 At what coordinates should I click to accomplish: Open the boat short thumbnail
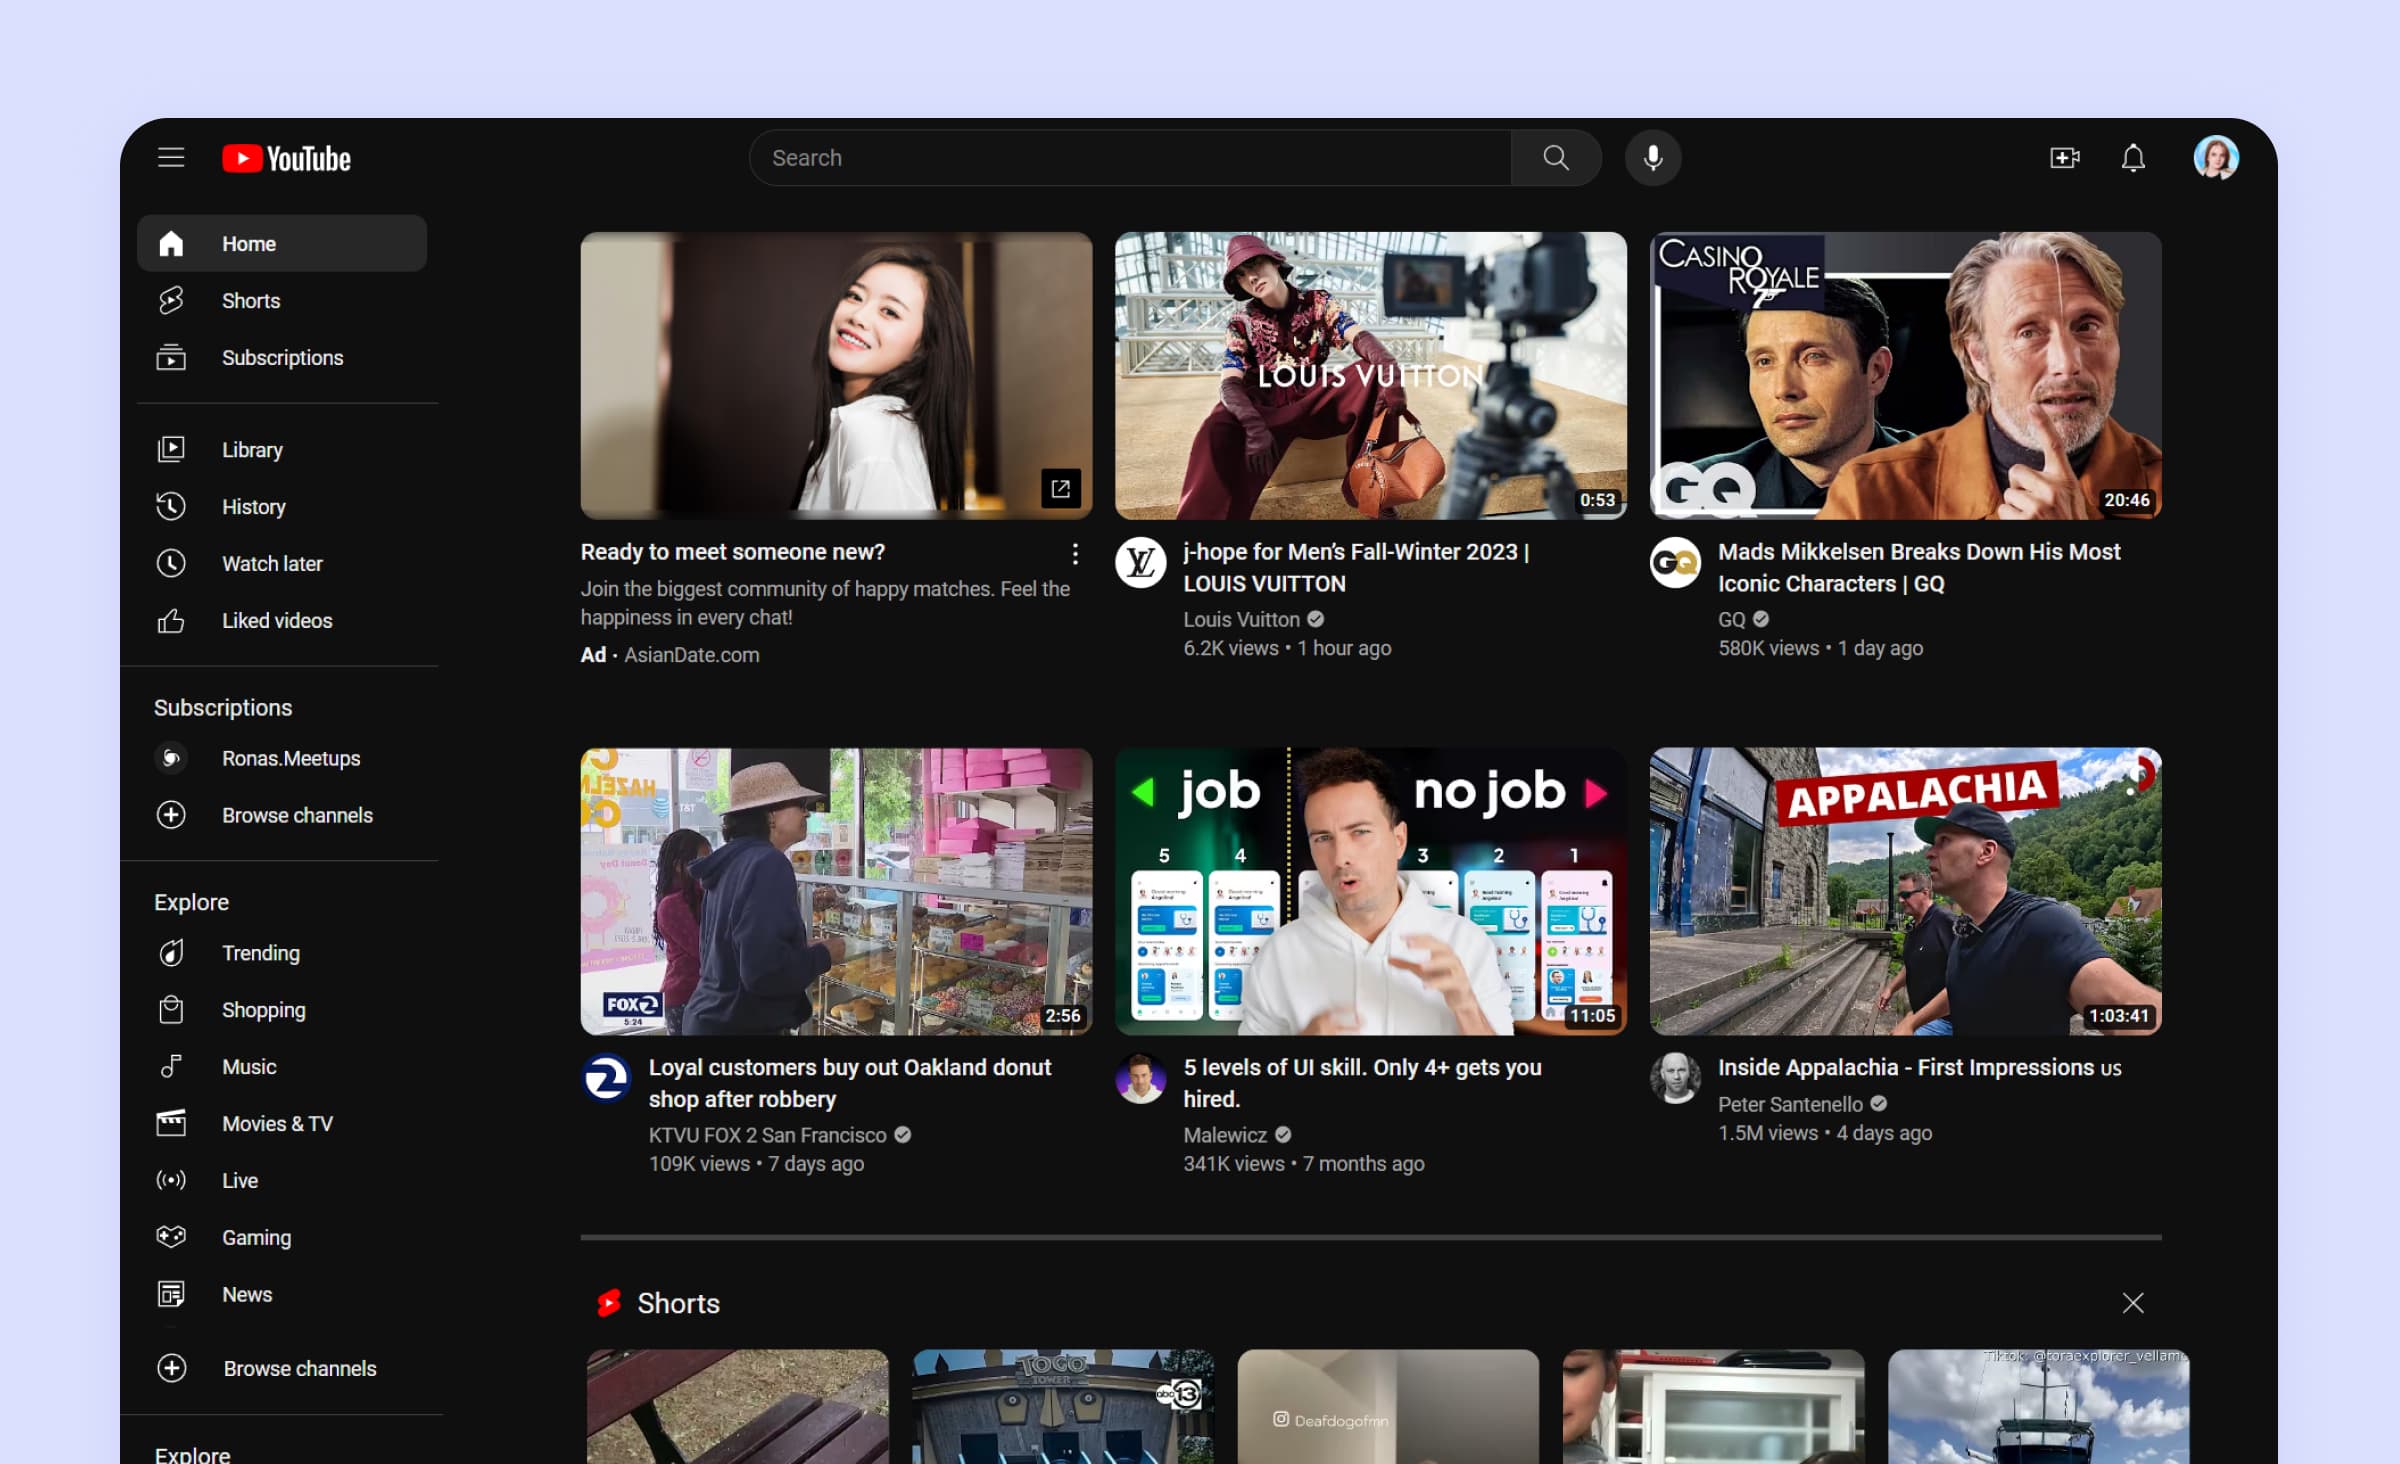click(x=2038, y=1406)
